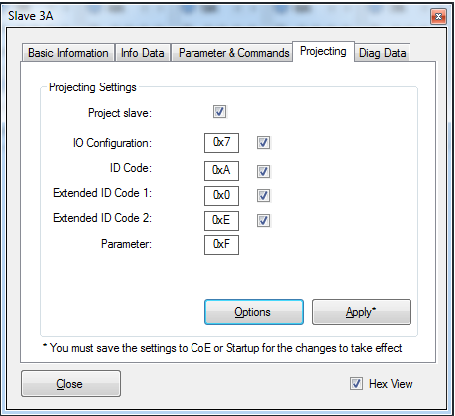Screen dimensions: 455x416
Task: Disable the Extended ID Code 1 checkbox
Action: 263,195
